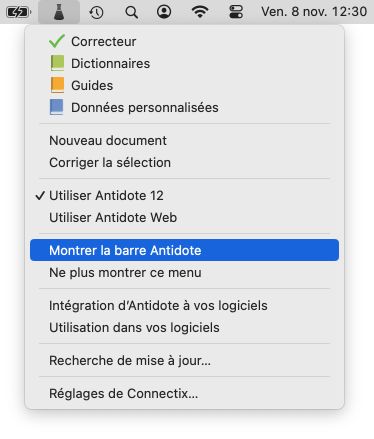Open Time Machine clock icon in menu bar
Image resolution: width=374 pixels, height=439 pixels.
point(96,12)
